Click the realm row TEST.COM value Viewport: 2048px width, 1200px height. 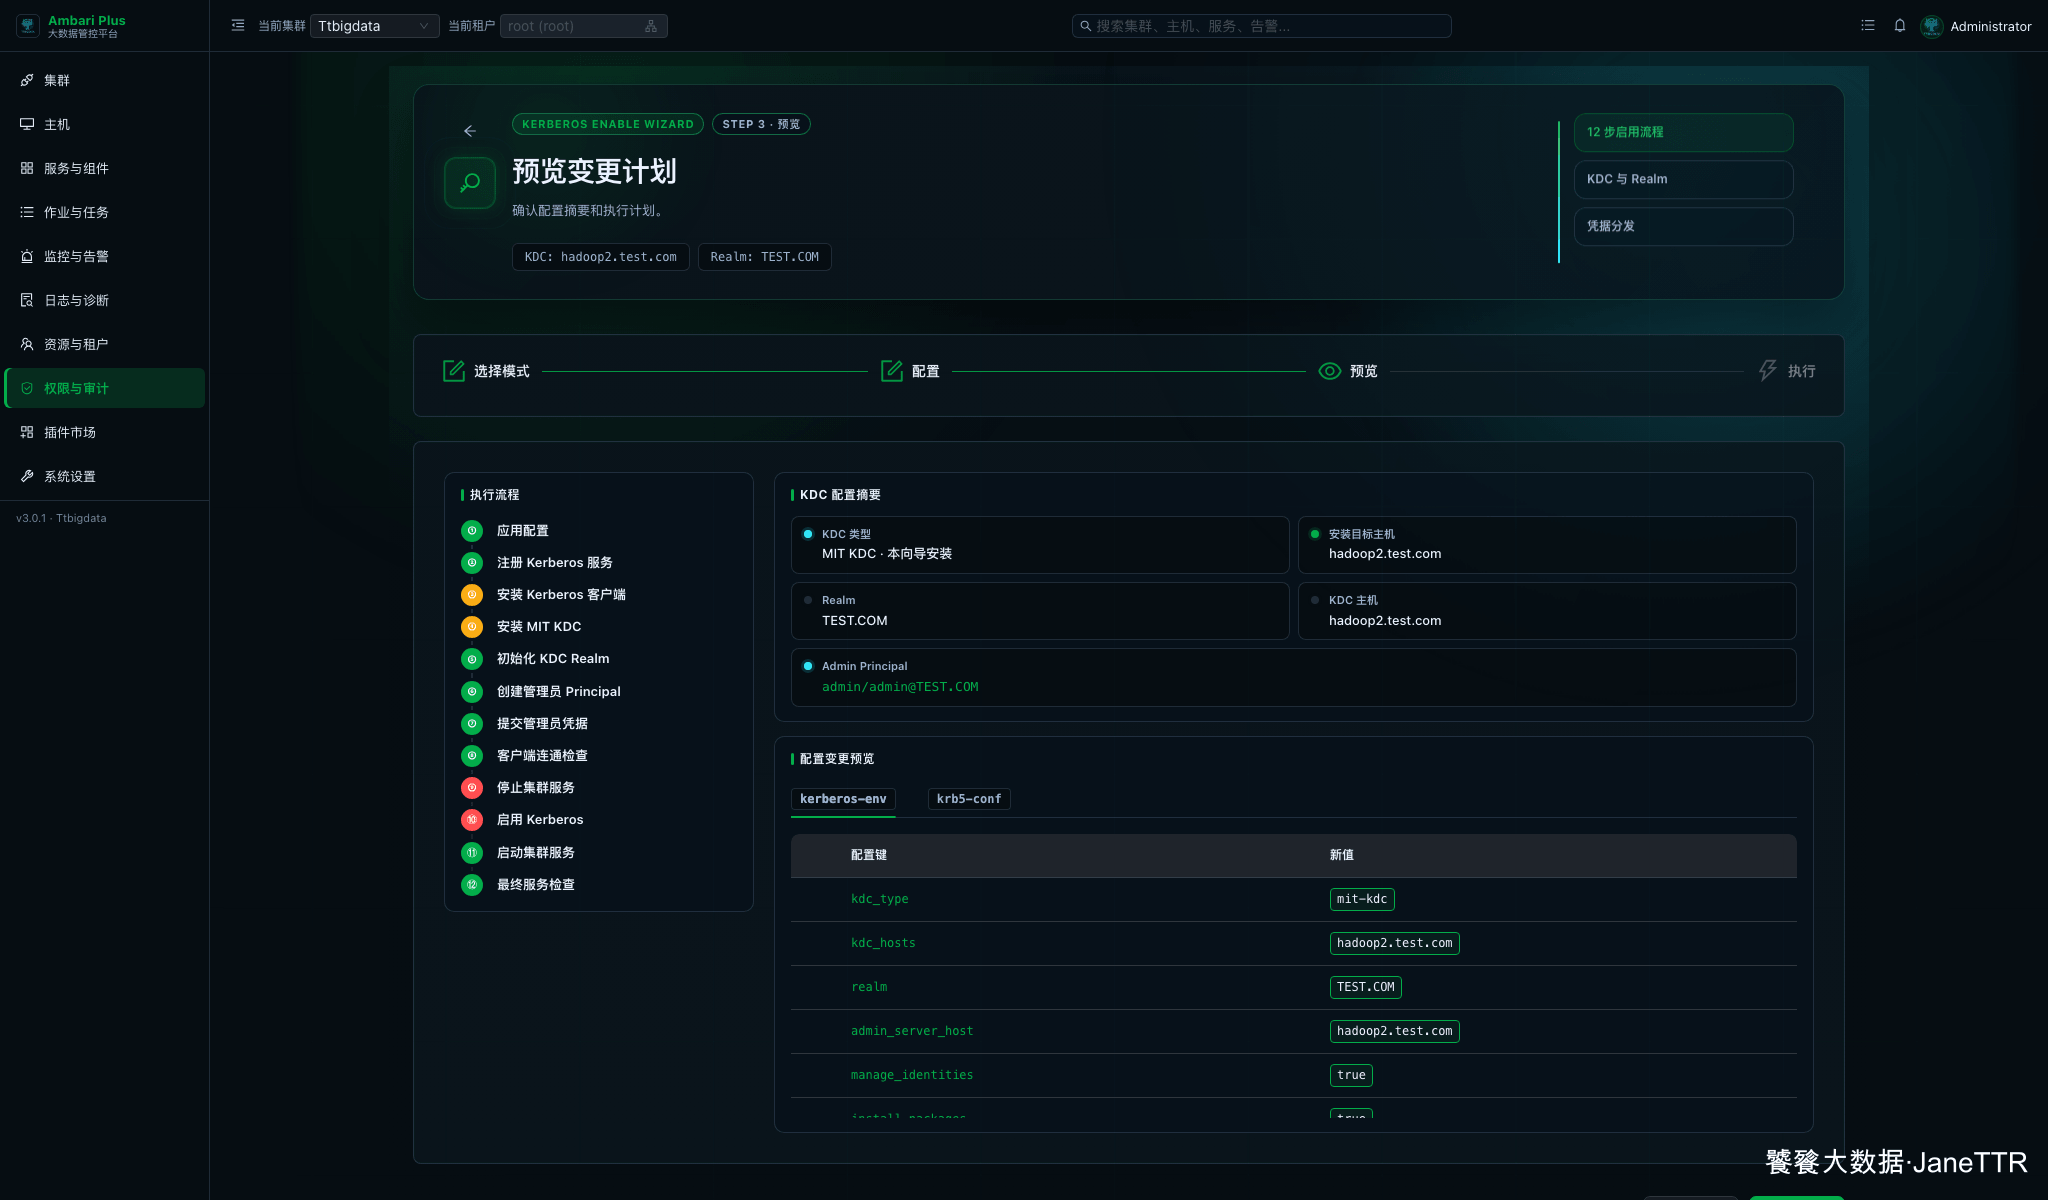click(1366, 987)
